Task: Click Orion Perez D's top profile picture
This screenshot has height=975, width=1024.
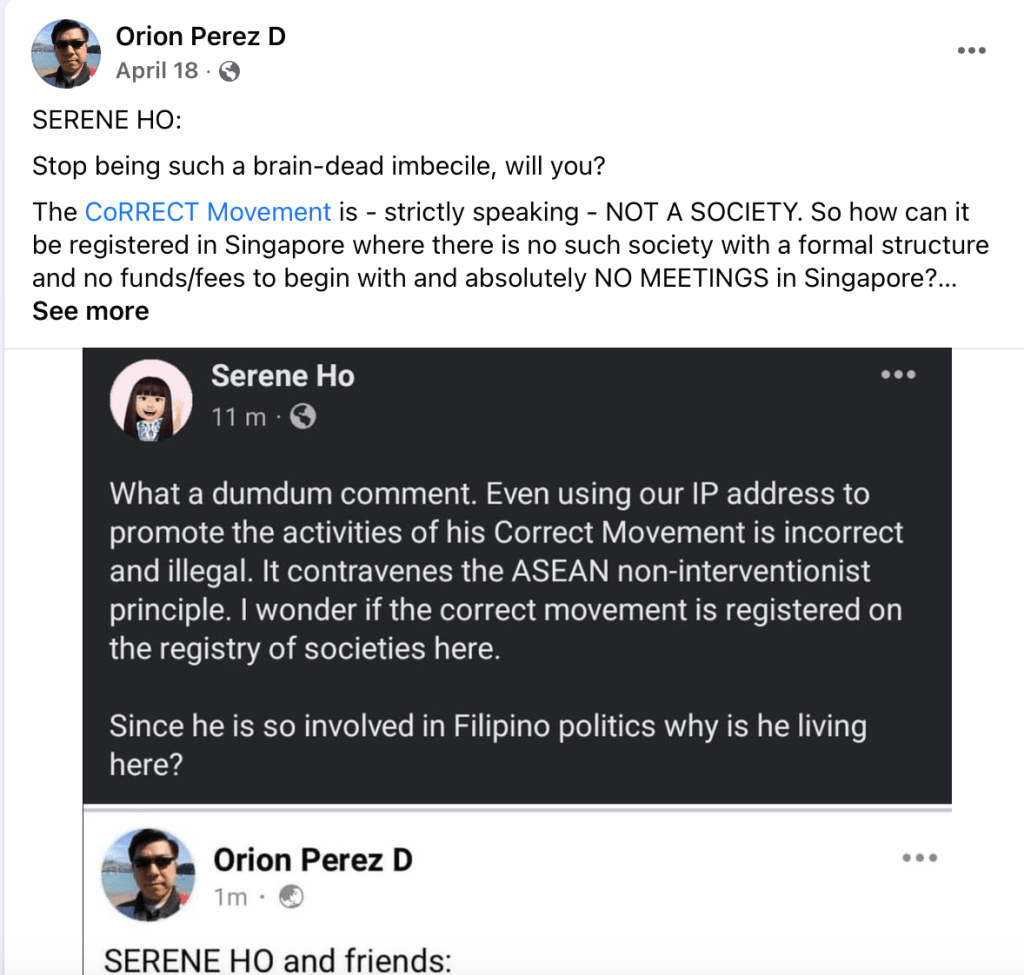Action: point(67,53)
